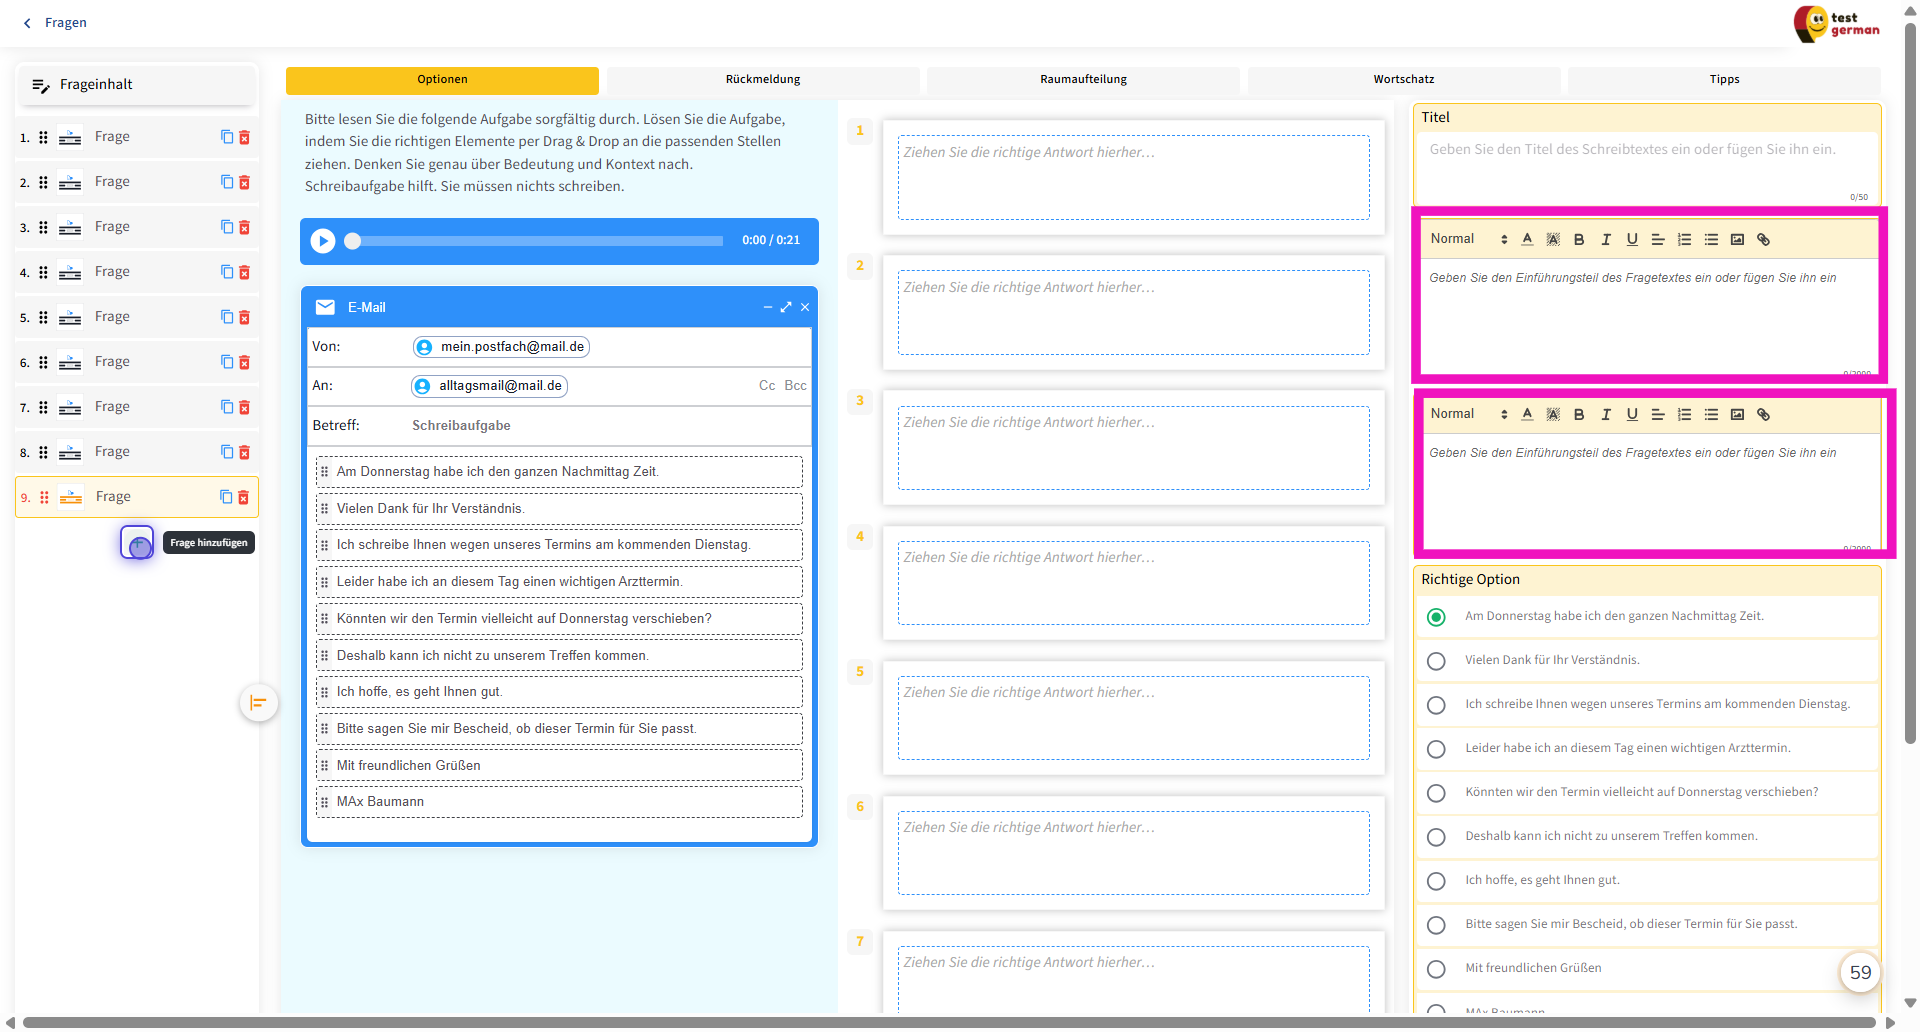This screenshot has width=1920, height=1032.
Task: Choose 'Ich hoffe, es geht Ihnen gut' option
Action: (1436, 881)
